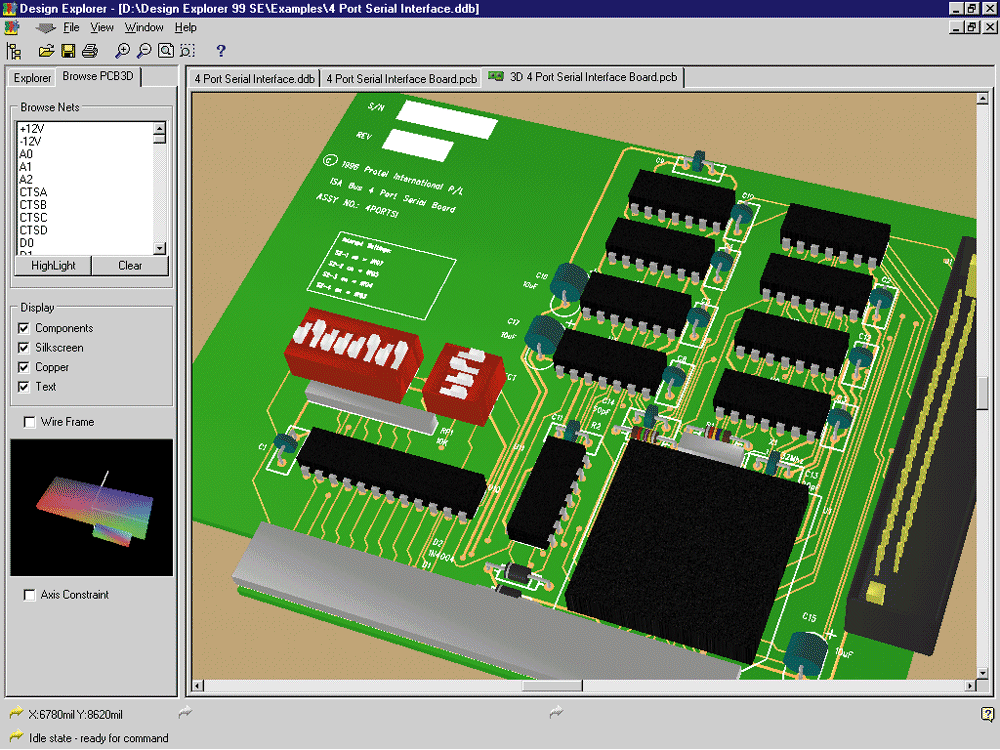Click the 3D view vertical scroll down arrow

983,672
